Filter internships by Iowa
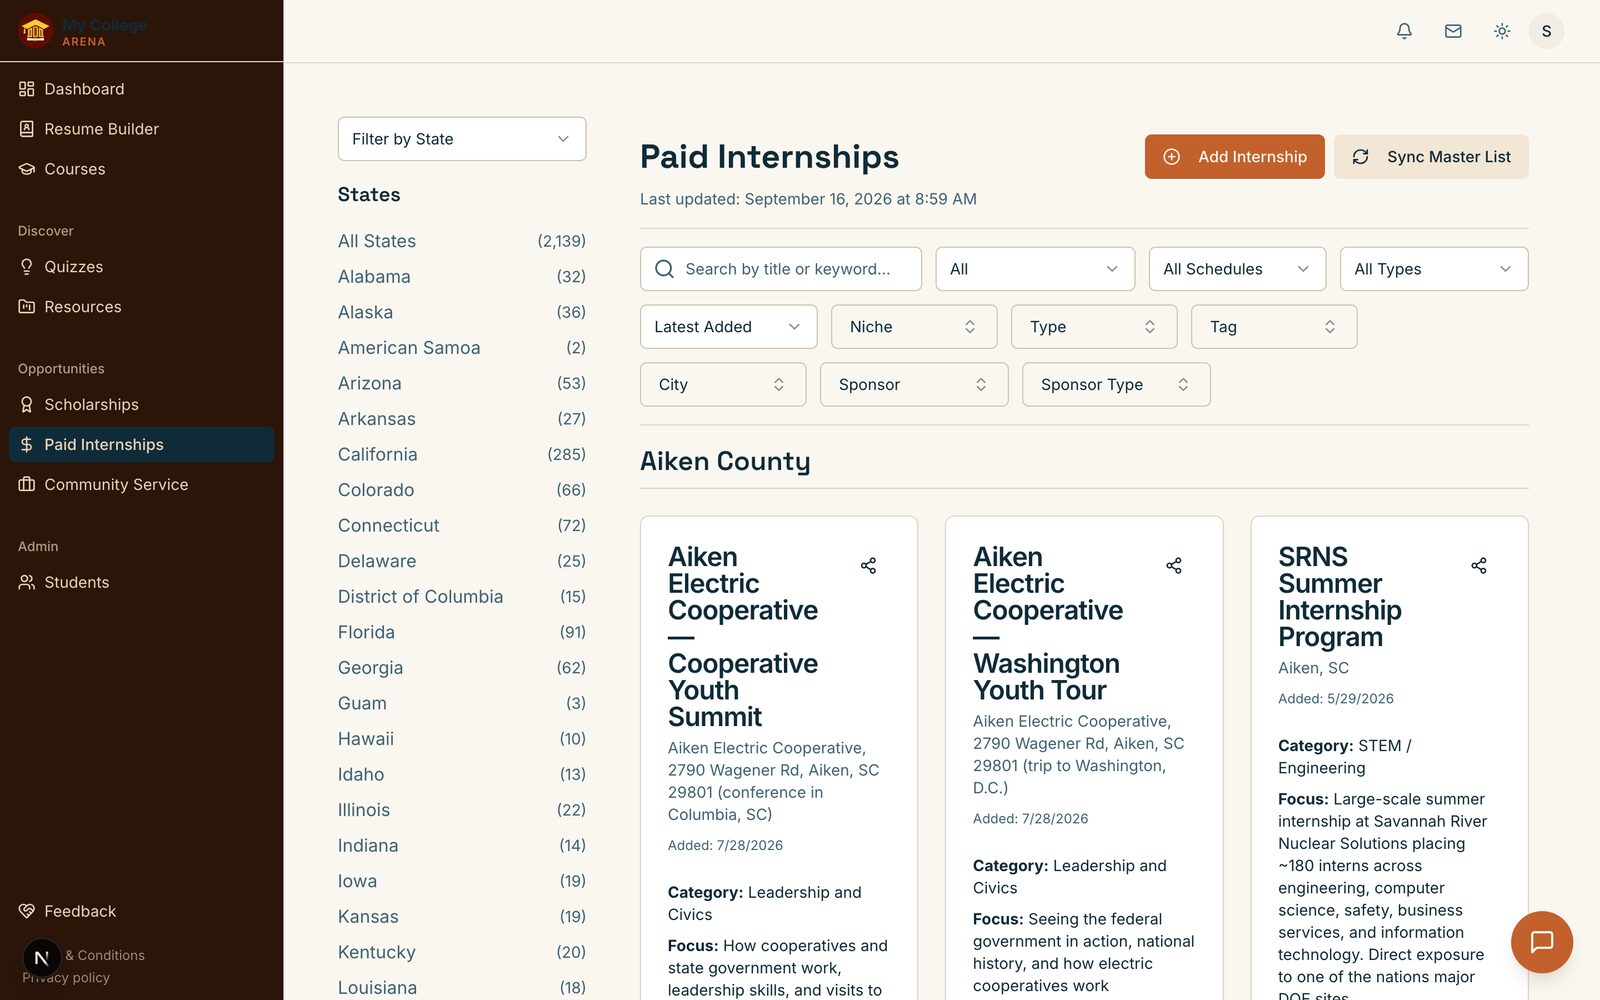The height and width of the screenshot is (1000, 1600). coord(462,881)
